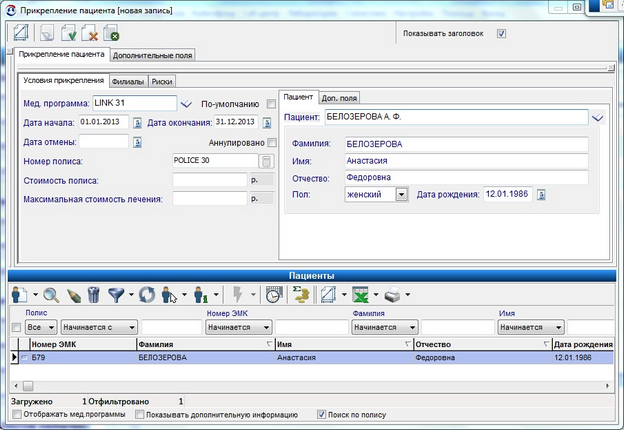
Task: Sort by Фамилия column header
Action: tap(206, 344)
